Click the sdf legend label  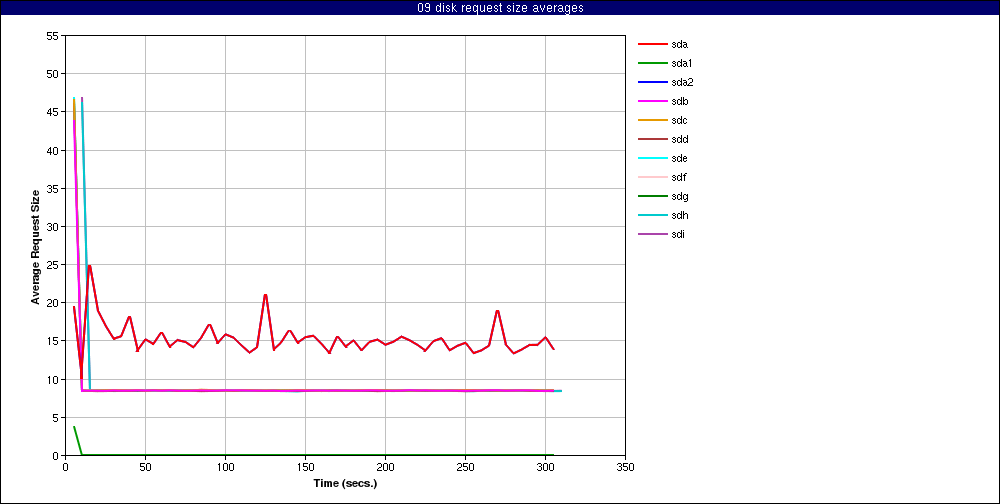pyautogui.click(x=679, y=177)
